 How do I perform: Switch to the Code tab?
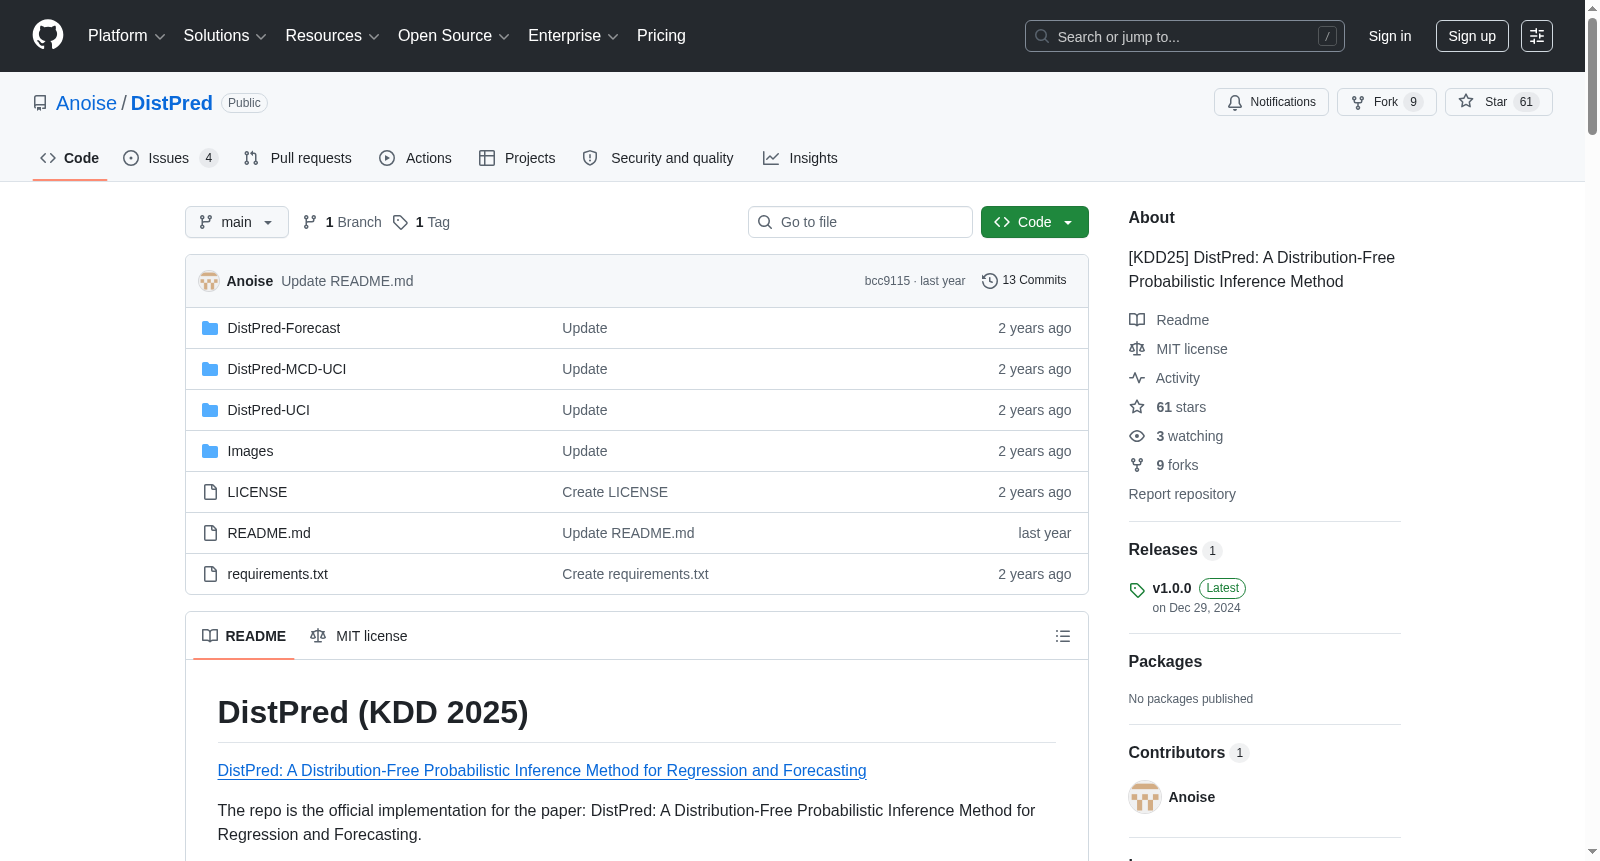point(70,158)
